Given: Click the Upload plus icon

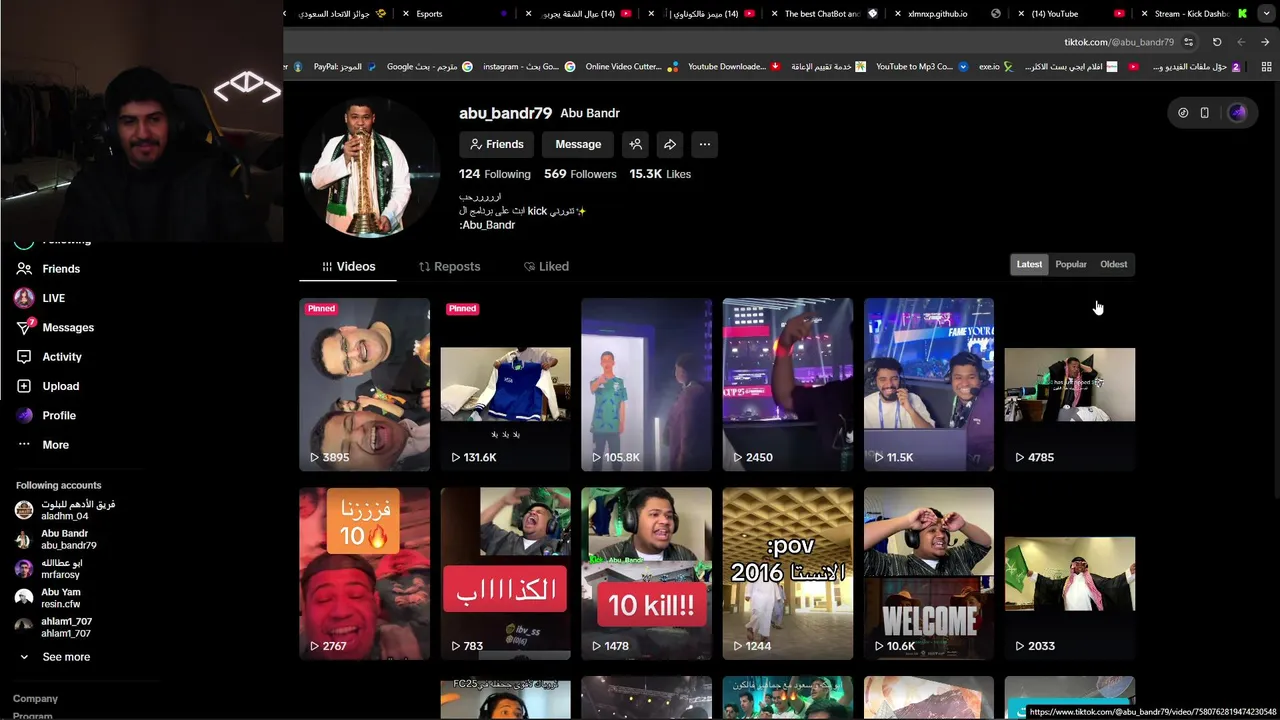Looking at the screenshot, I should click(24, 386).
